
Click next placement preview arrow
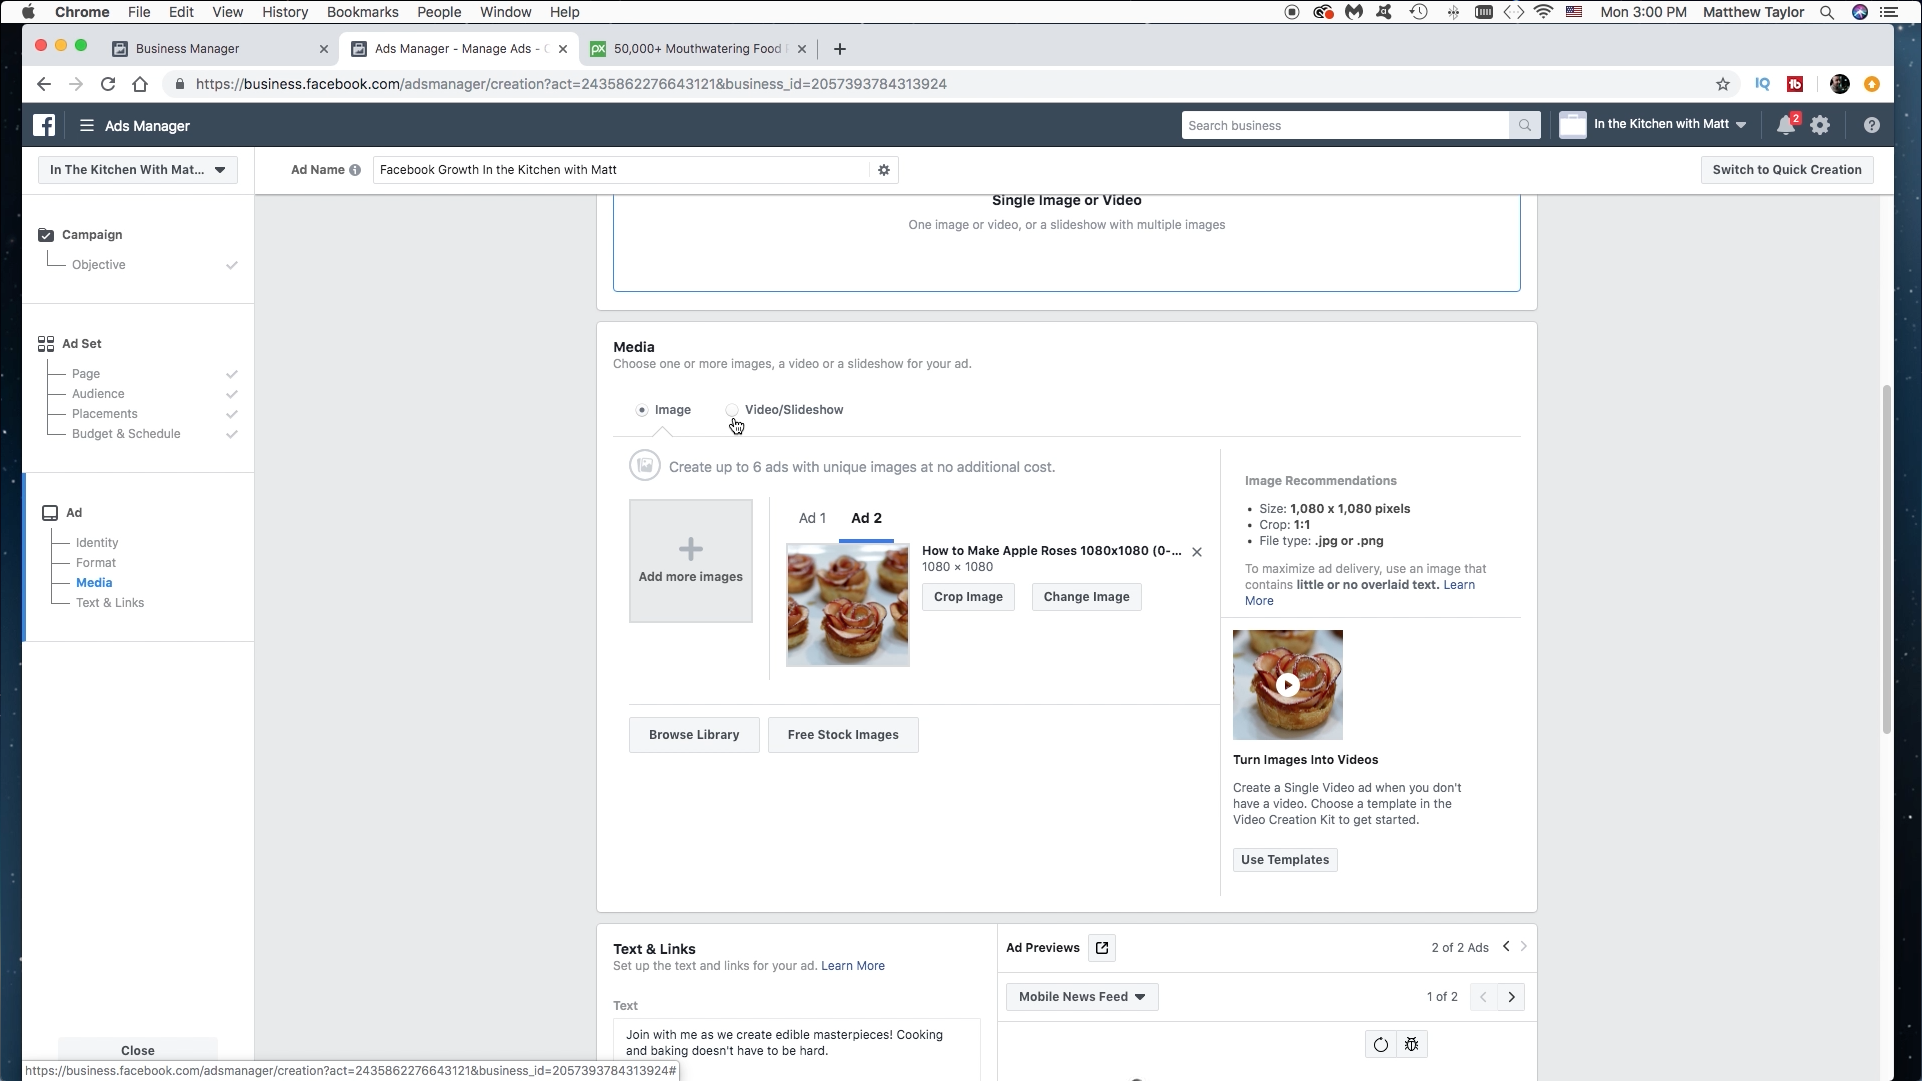[1511, 997]
